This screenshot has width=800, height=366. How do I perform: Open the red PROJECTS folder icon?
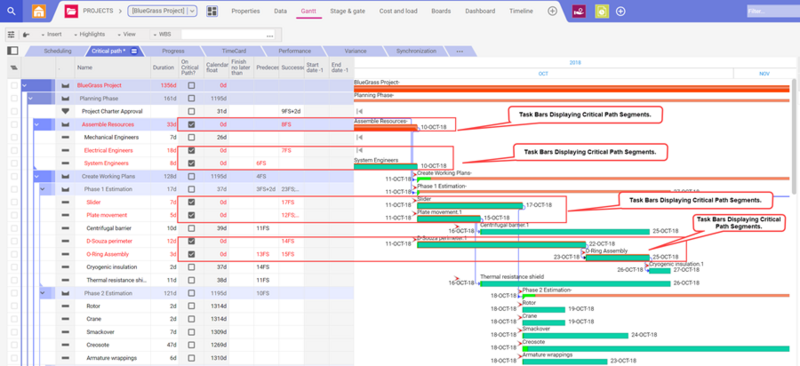71,11
